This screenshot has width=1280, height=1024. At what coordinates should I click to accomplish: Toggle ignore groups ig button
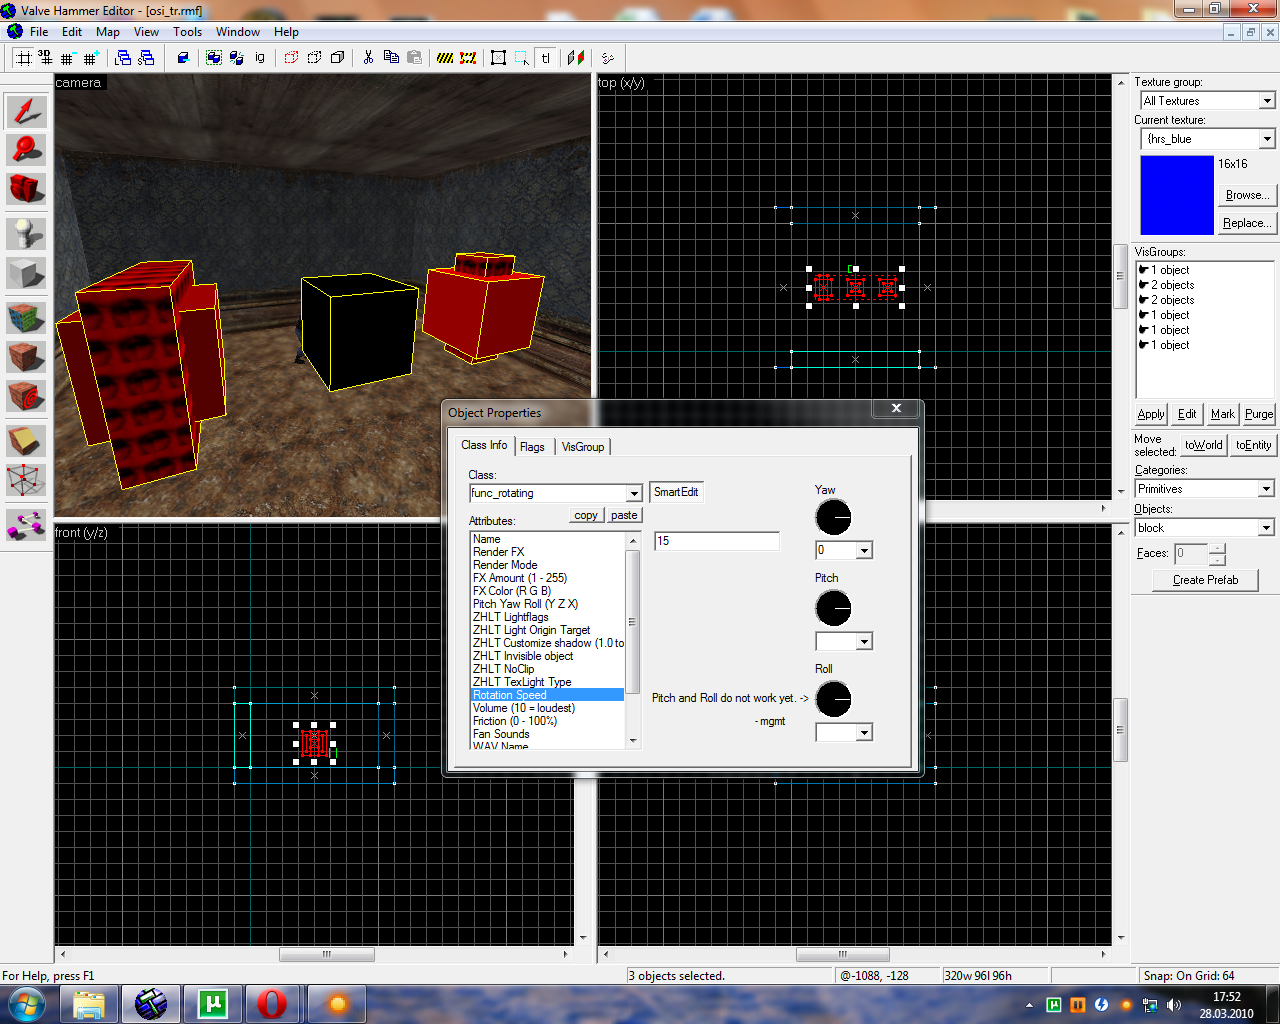(260, 58)
